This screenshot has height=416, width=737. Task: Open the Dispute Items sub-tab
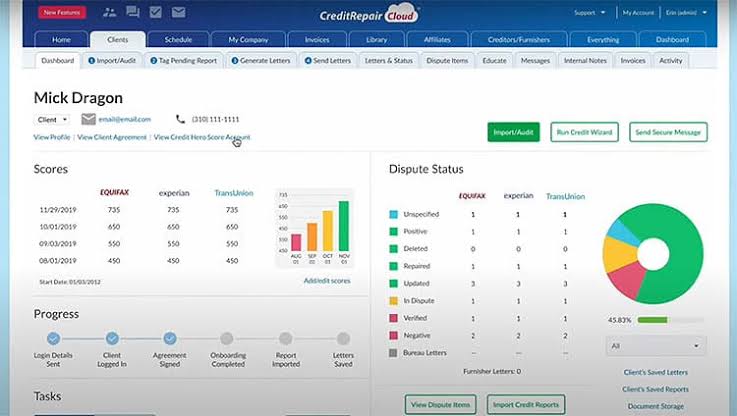(x=447, y=61)
